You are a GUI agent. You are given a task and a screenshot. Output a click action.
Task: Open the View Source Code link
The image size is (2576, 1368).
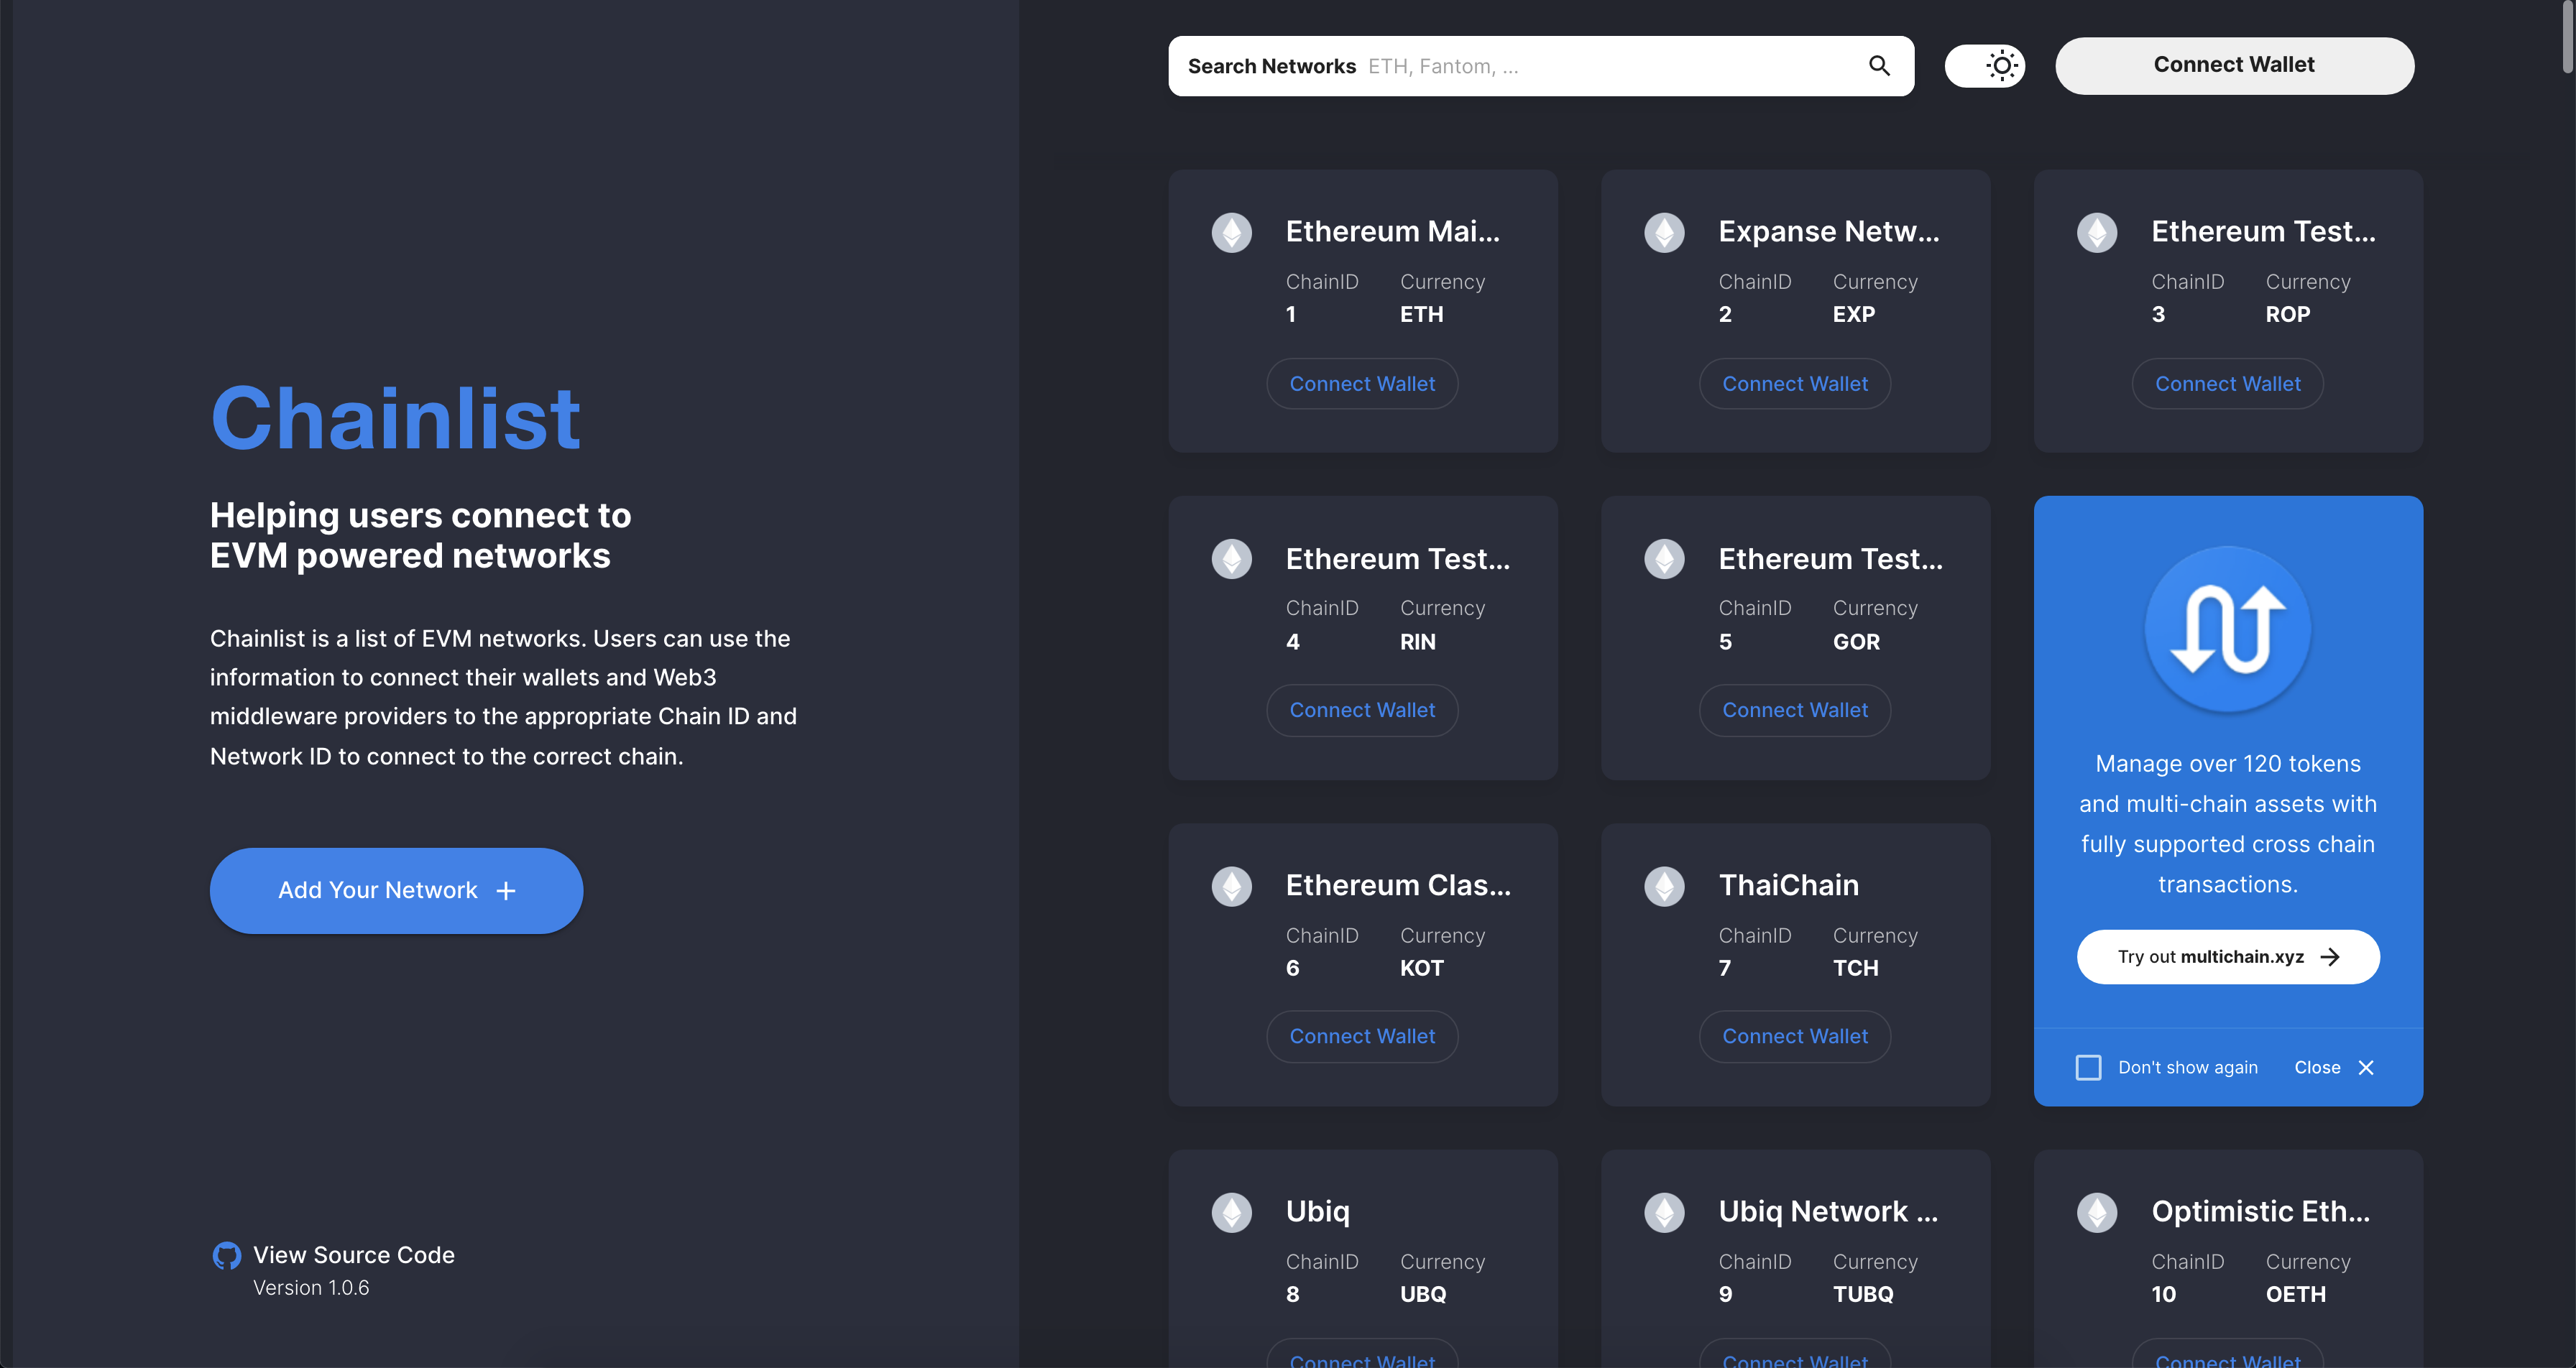(353, 1255)
